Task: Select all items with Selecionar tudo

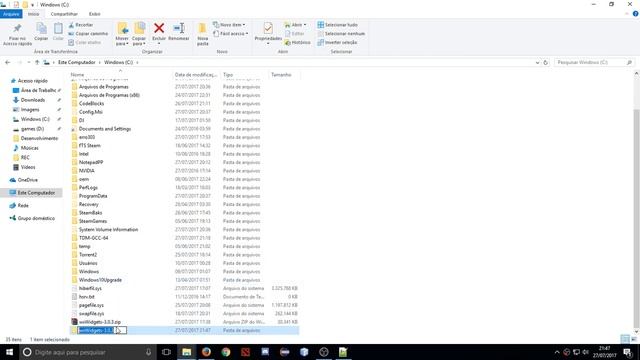Action: (338, 25)
